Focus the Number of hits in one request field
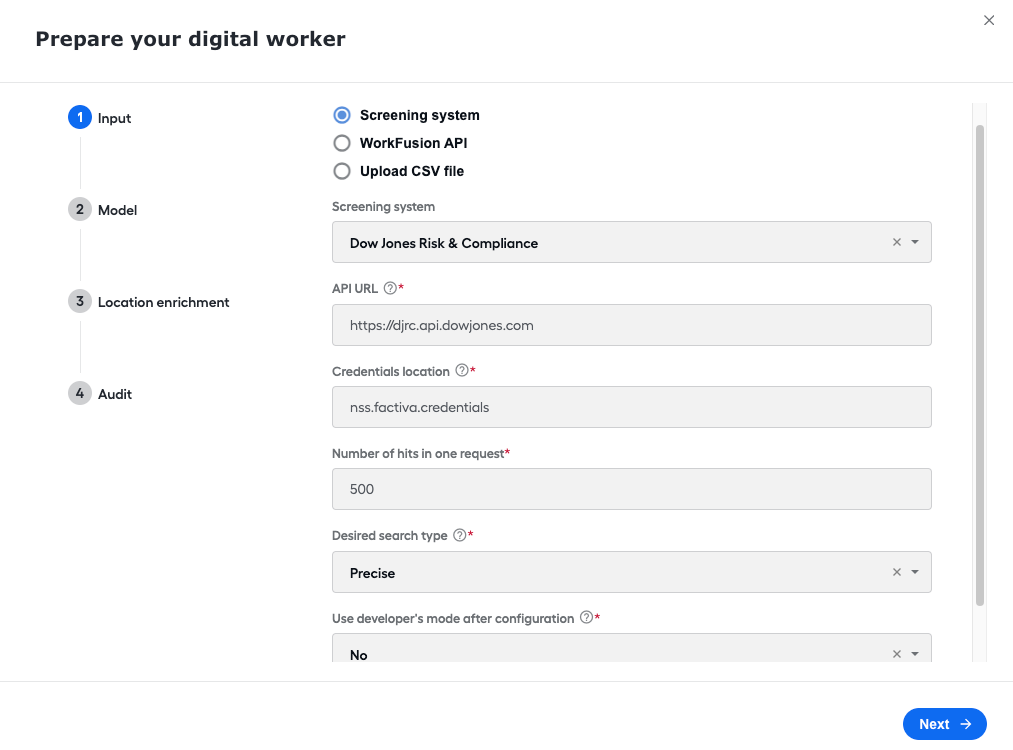This screenshot has width=1013, height=750. coord(631,489)
